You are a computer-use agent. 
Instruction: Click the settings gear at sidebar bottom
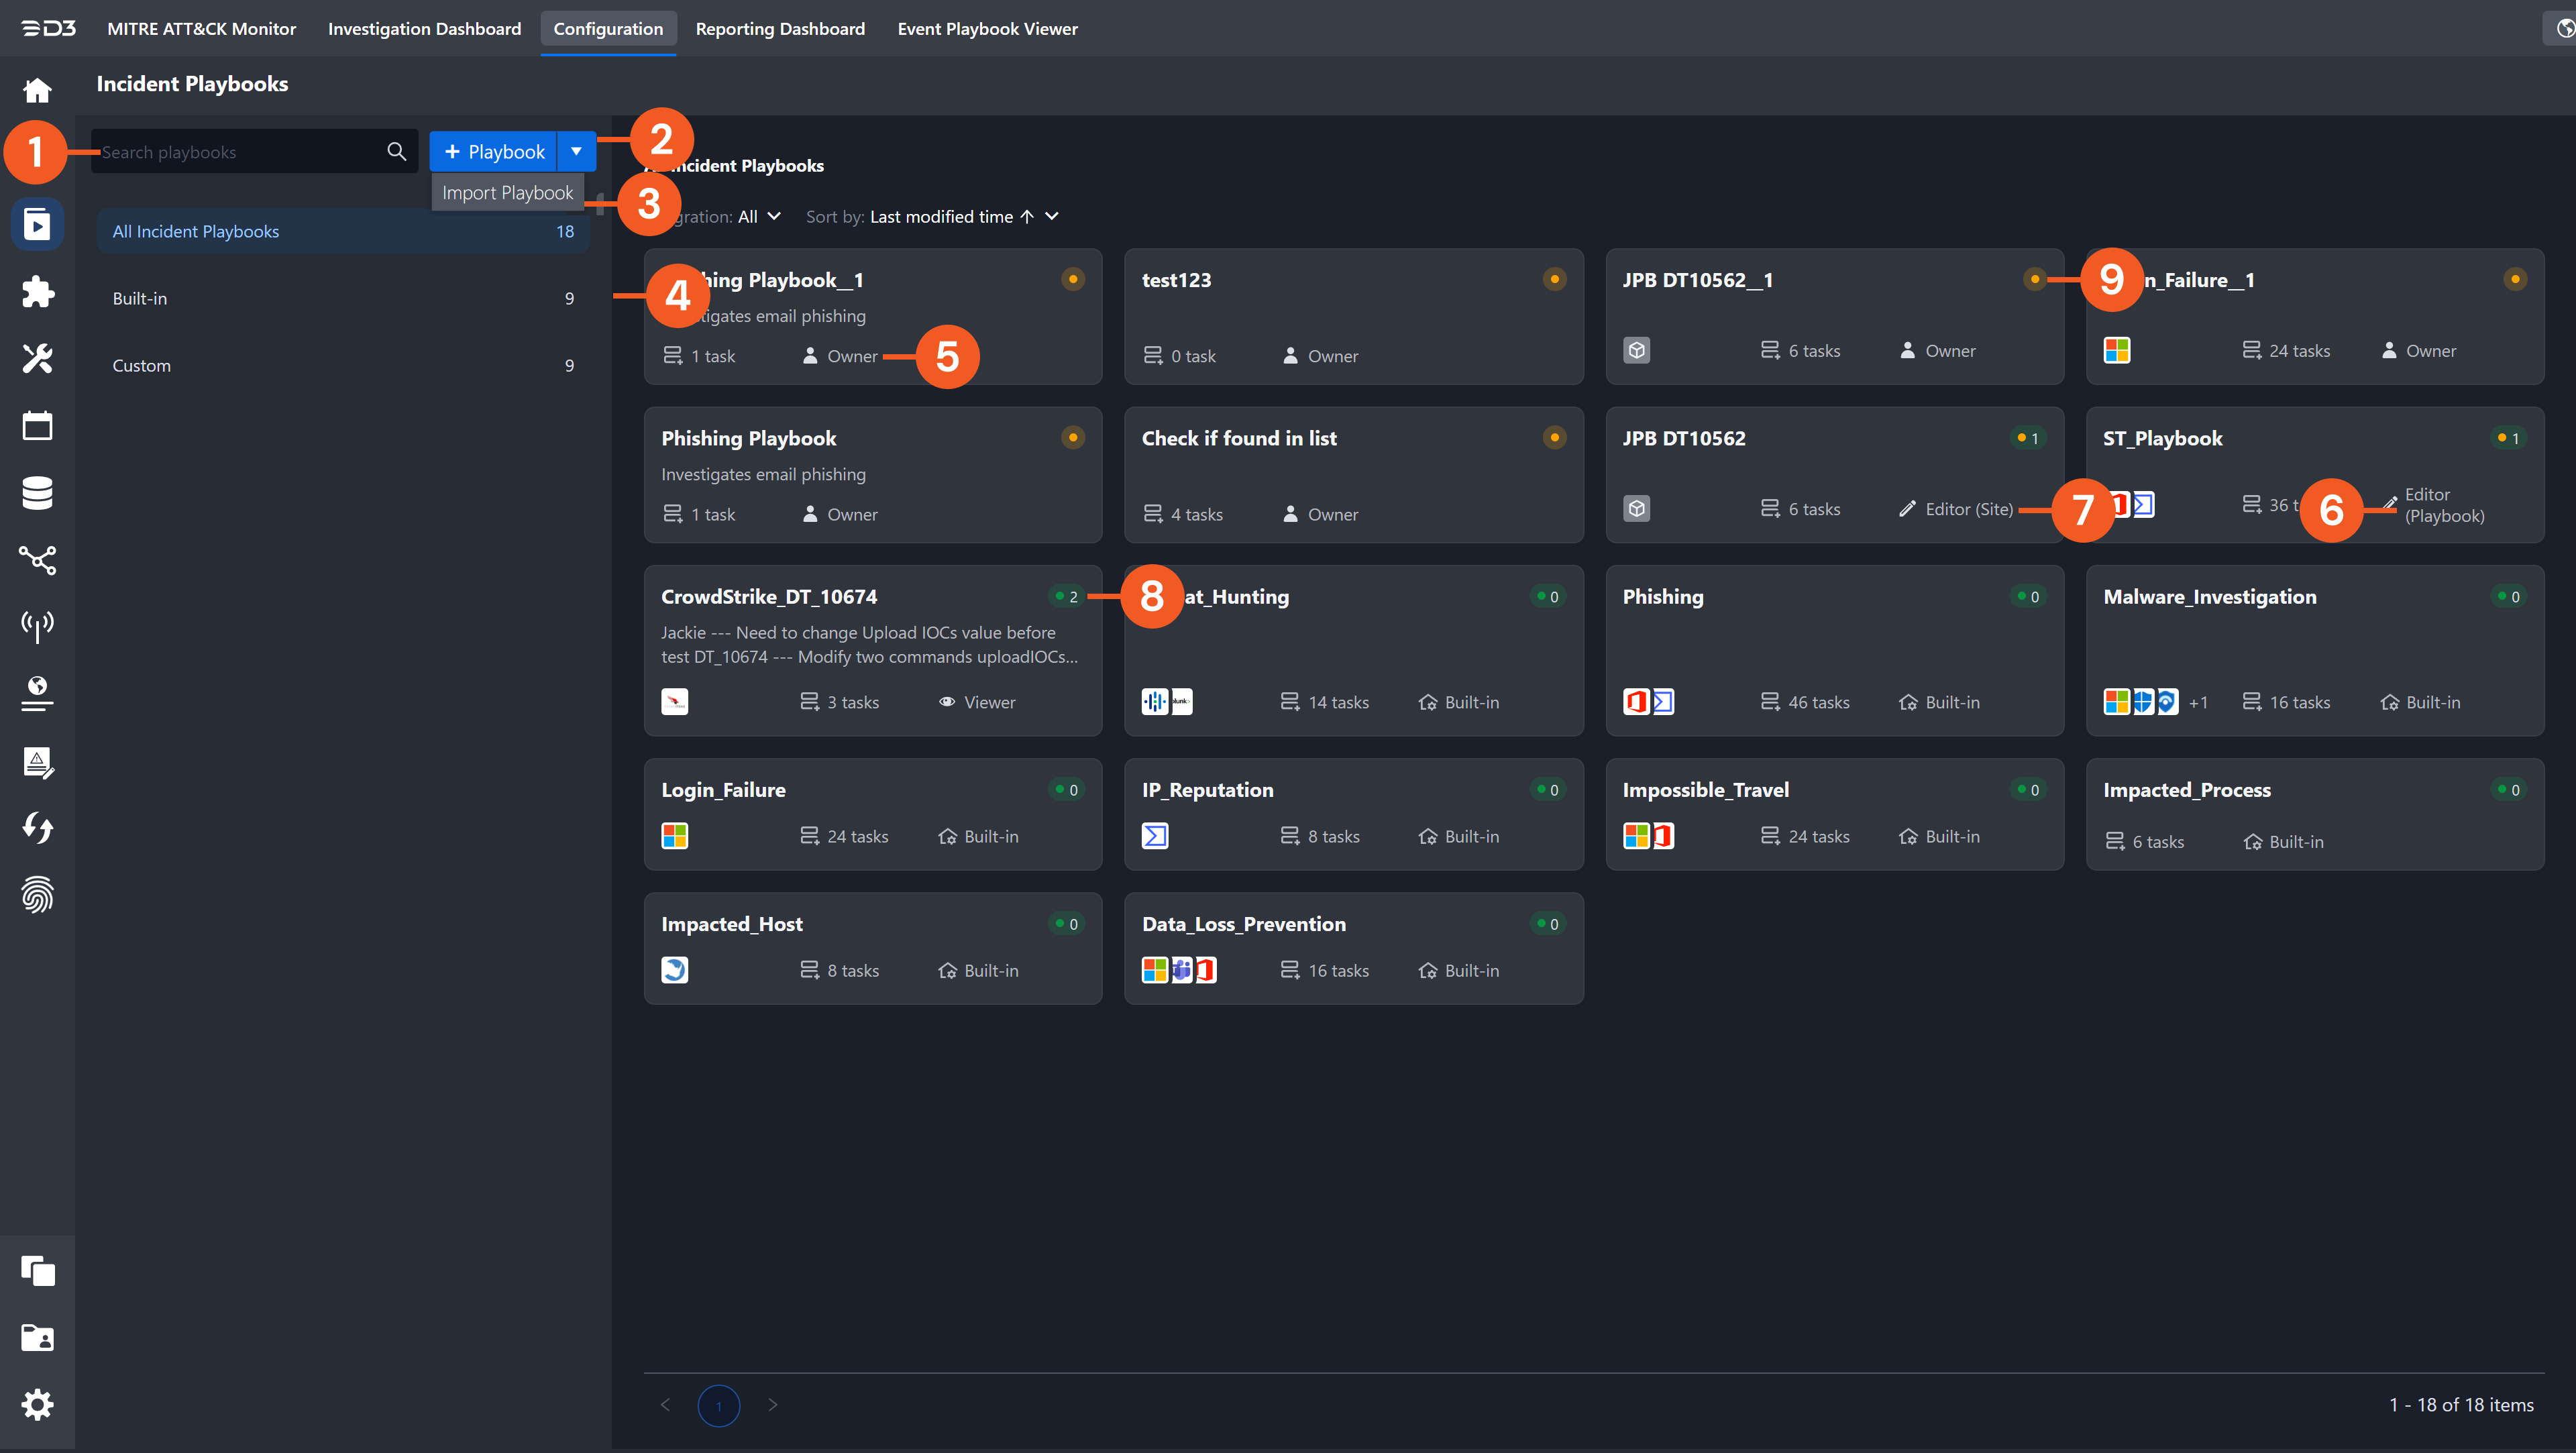click(37, 1404)
